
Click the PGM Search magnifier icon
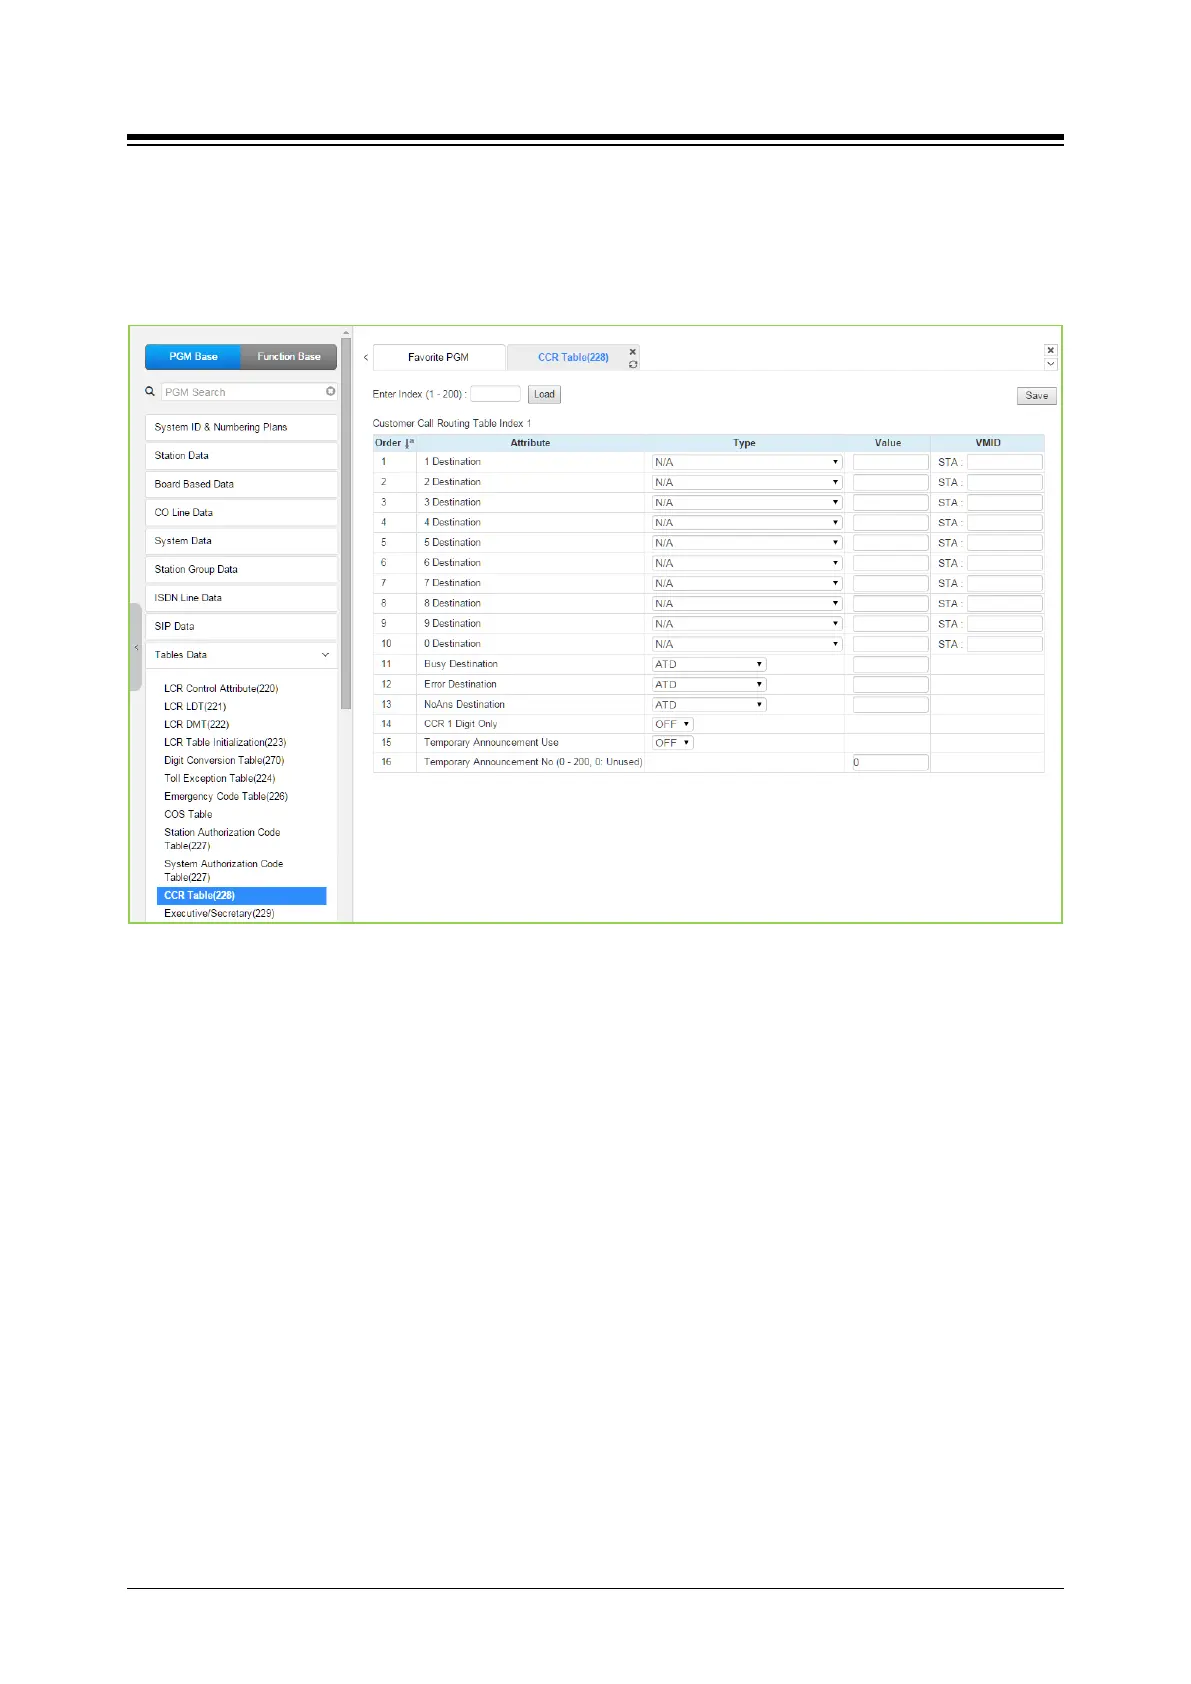(150, 392)
